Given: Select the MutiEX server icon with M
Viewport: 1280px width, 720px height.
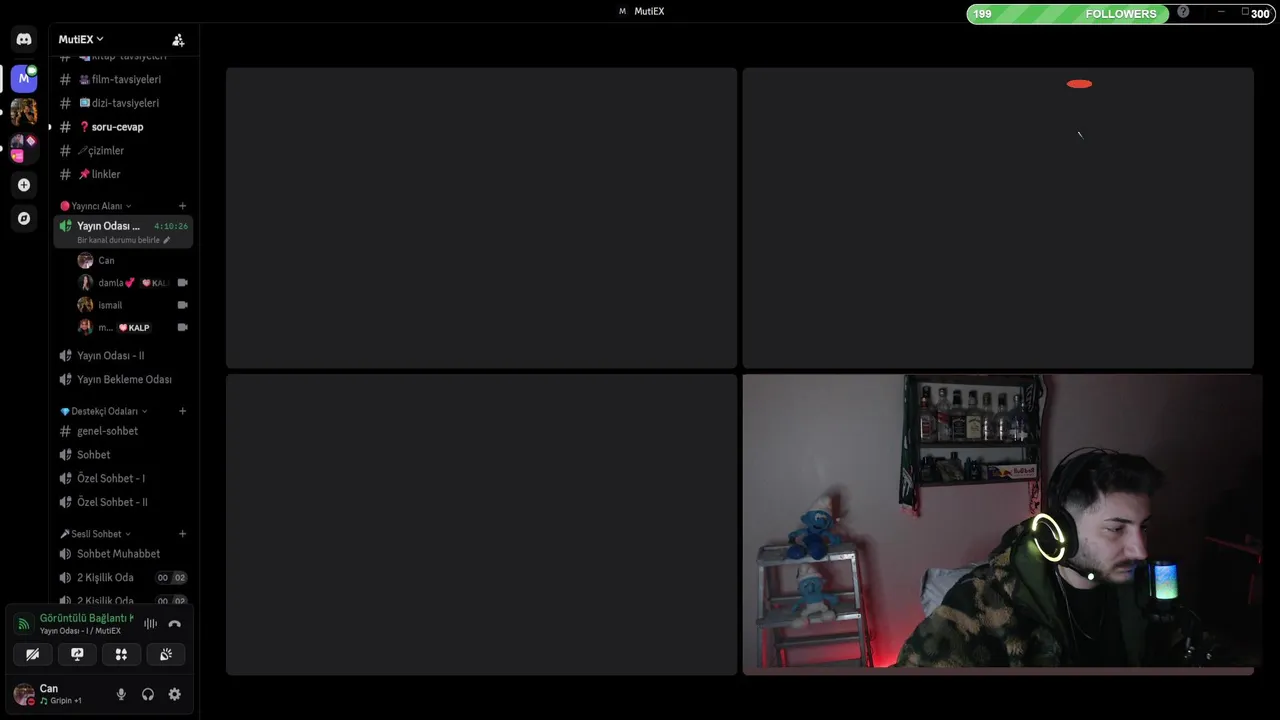Looking at the screenshot, I should tap(24, 78).
